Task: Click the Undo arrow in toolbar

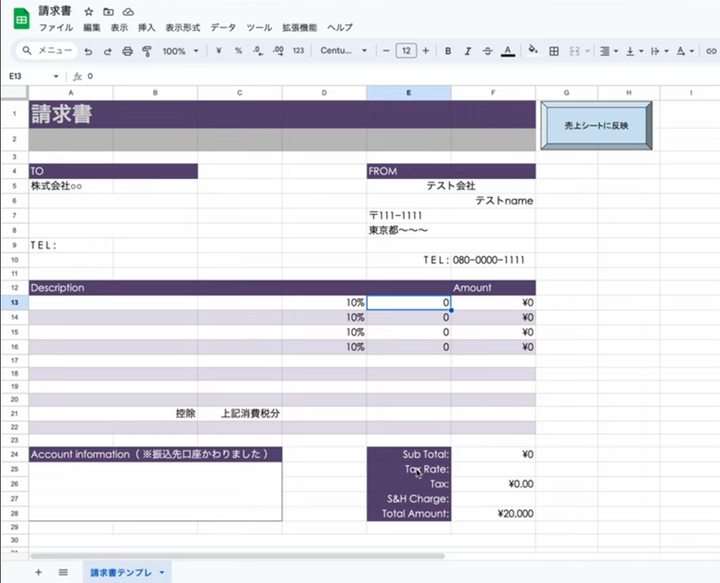Action: click(x=88, y=51)
